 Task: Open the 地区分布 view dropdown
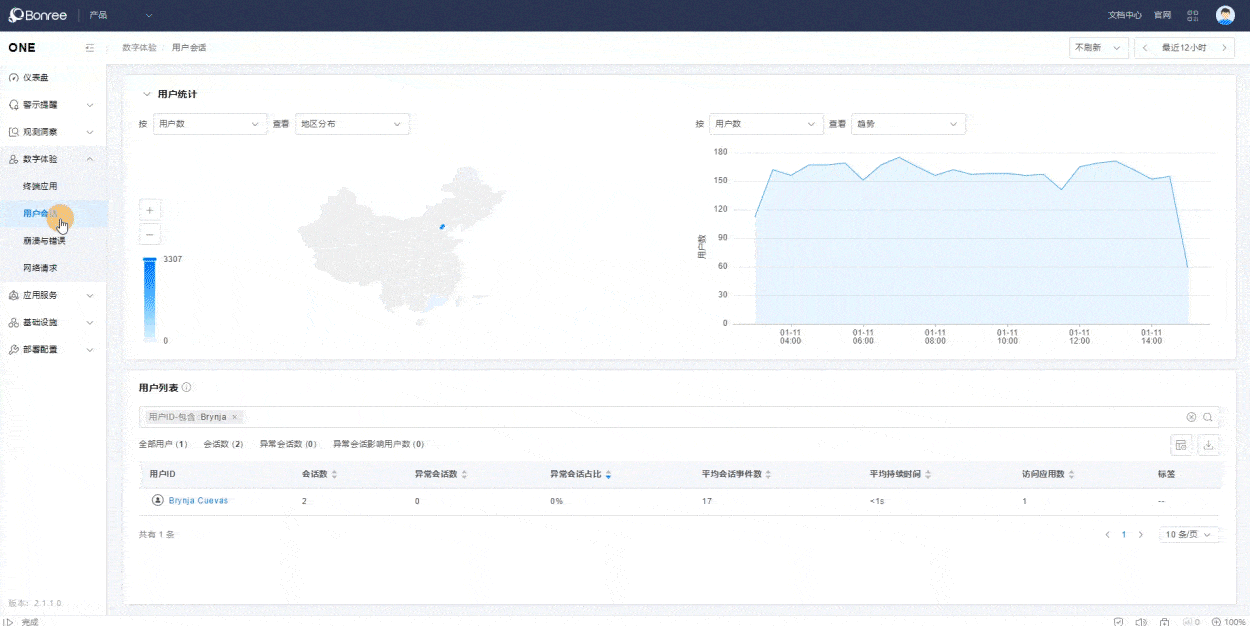point(352,124)
